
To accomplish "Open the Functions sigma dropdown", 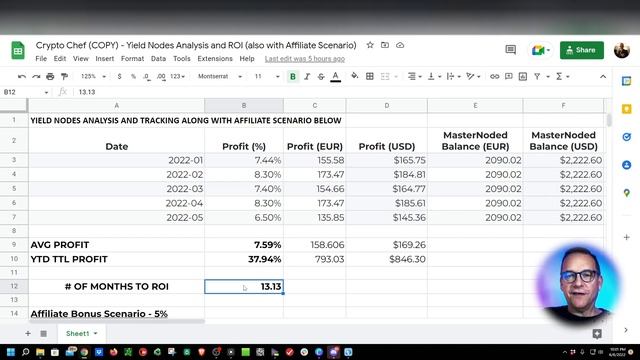I will [x=562, y=76].
